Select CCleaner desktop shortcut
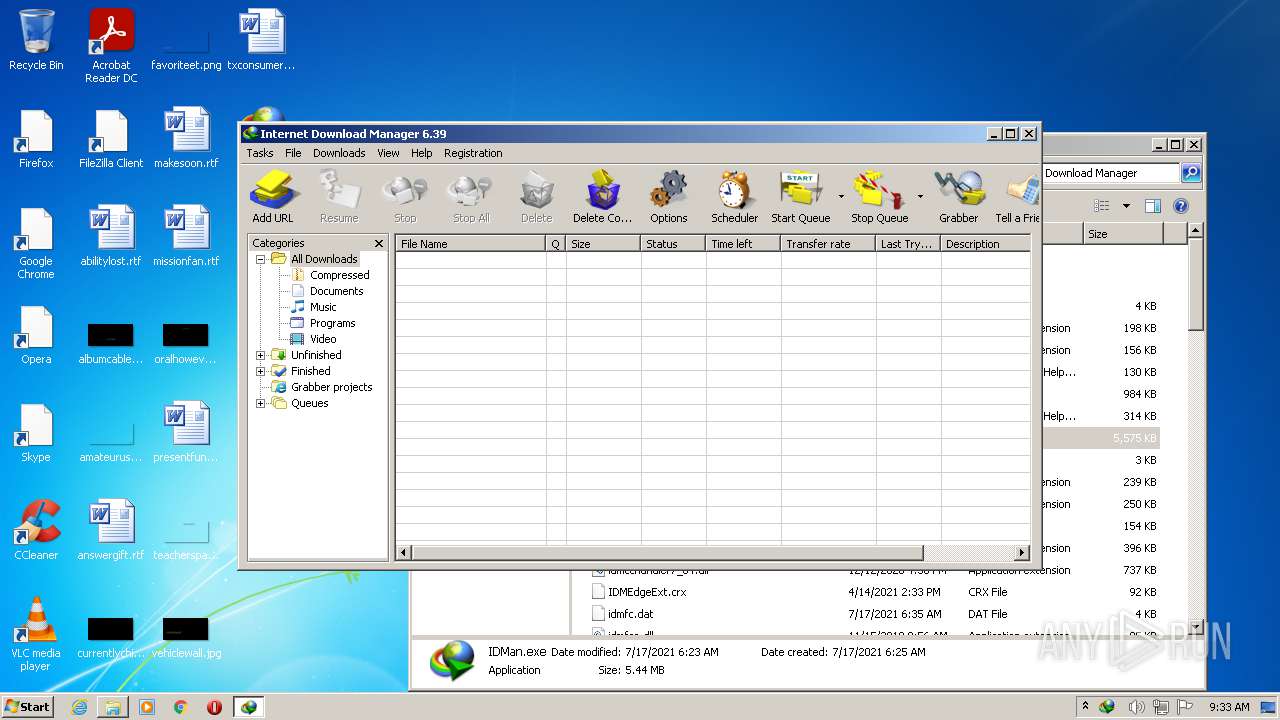1280x720 pixels. [36, 530]
